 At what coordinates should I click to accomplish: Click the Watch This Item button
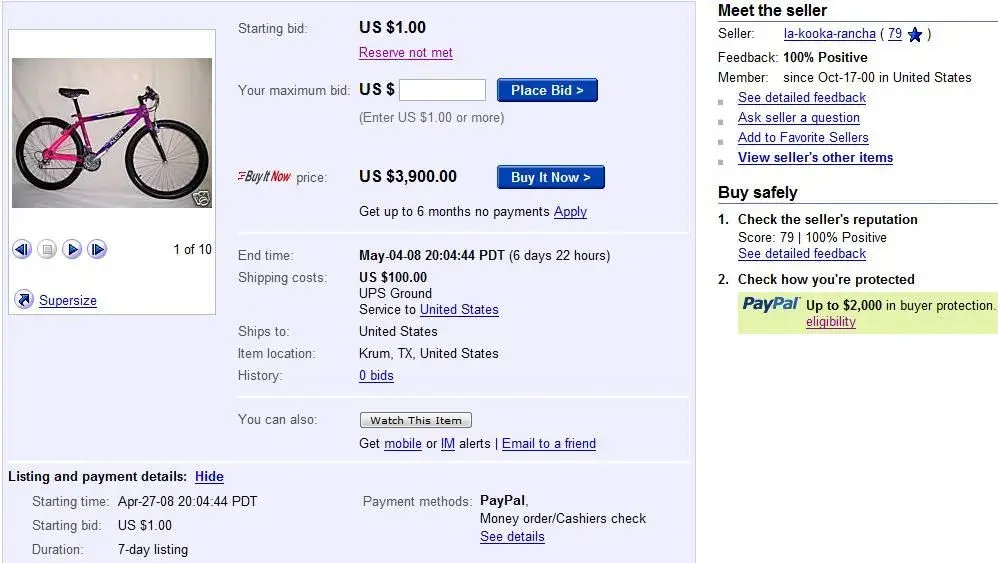point(416,420)
